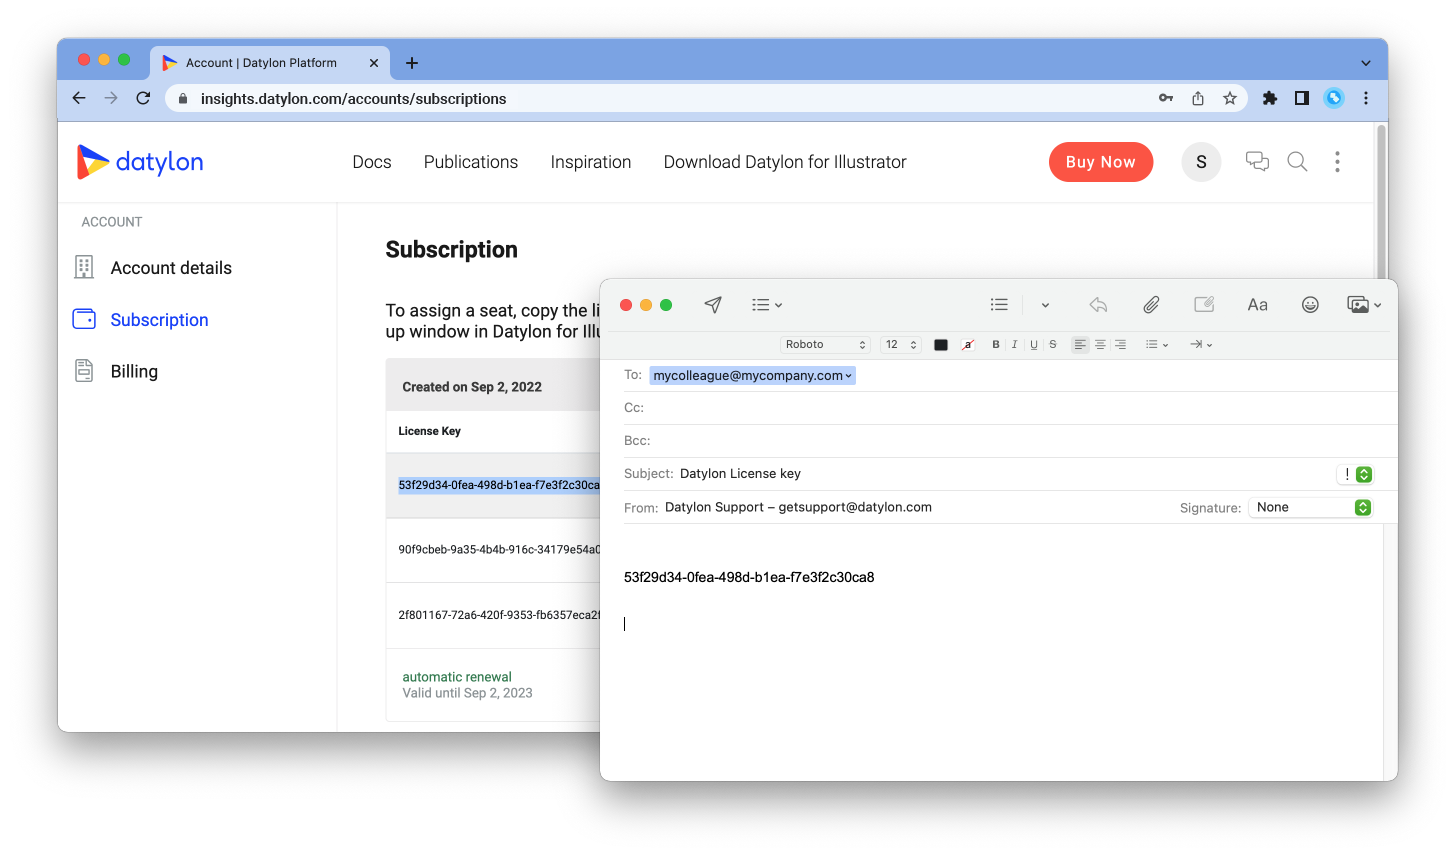Open the Signature None dropdown
The height and width of the screenshot is (855, 1454).
[1311, 507]
